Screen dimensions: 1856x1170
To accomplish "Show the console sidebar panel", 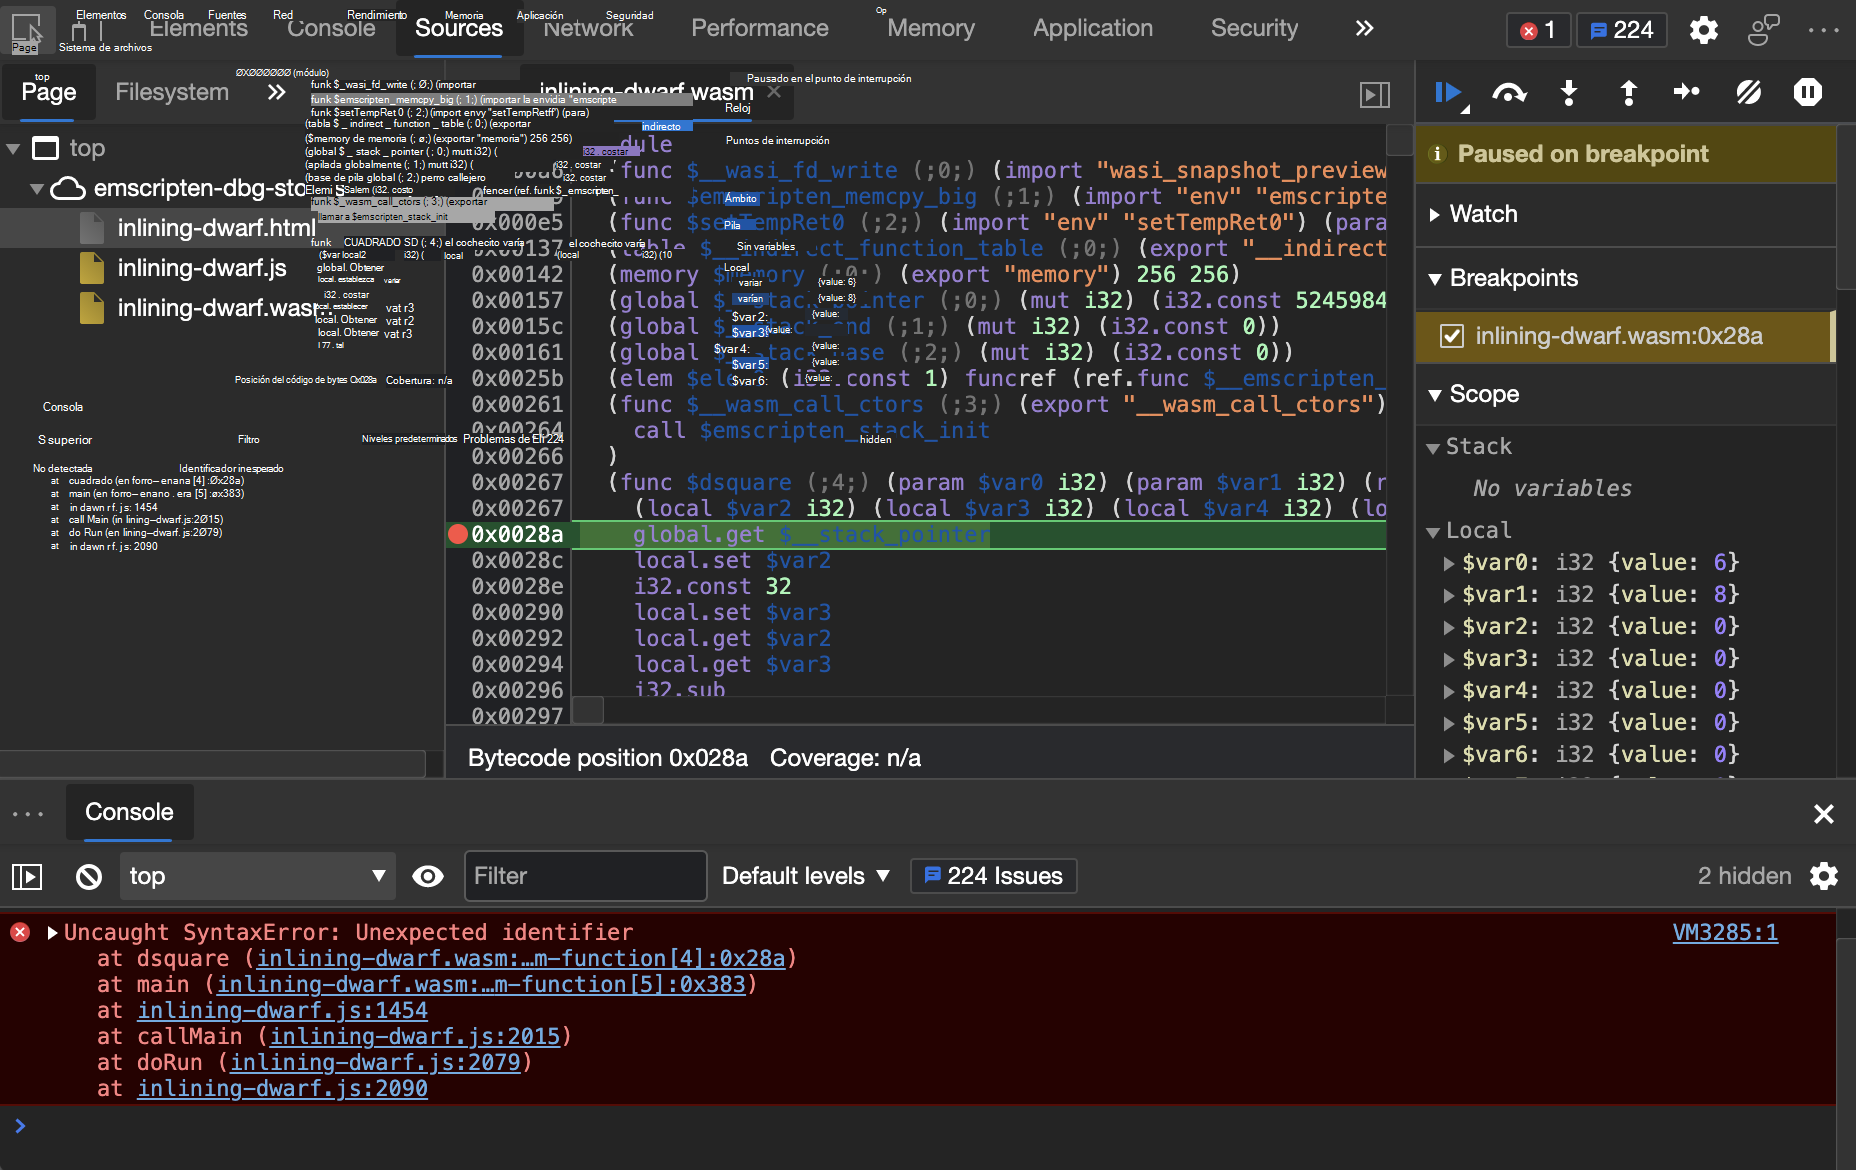I will [x=27, y=877].
